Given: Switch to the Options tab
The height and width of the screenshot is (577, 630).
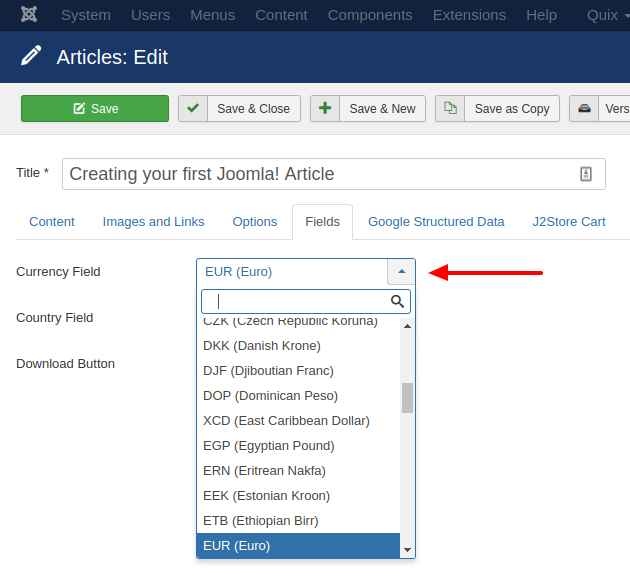Looking at the screenshot, I should coord(255,221).
